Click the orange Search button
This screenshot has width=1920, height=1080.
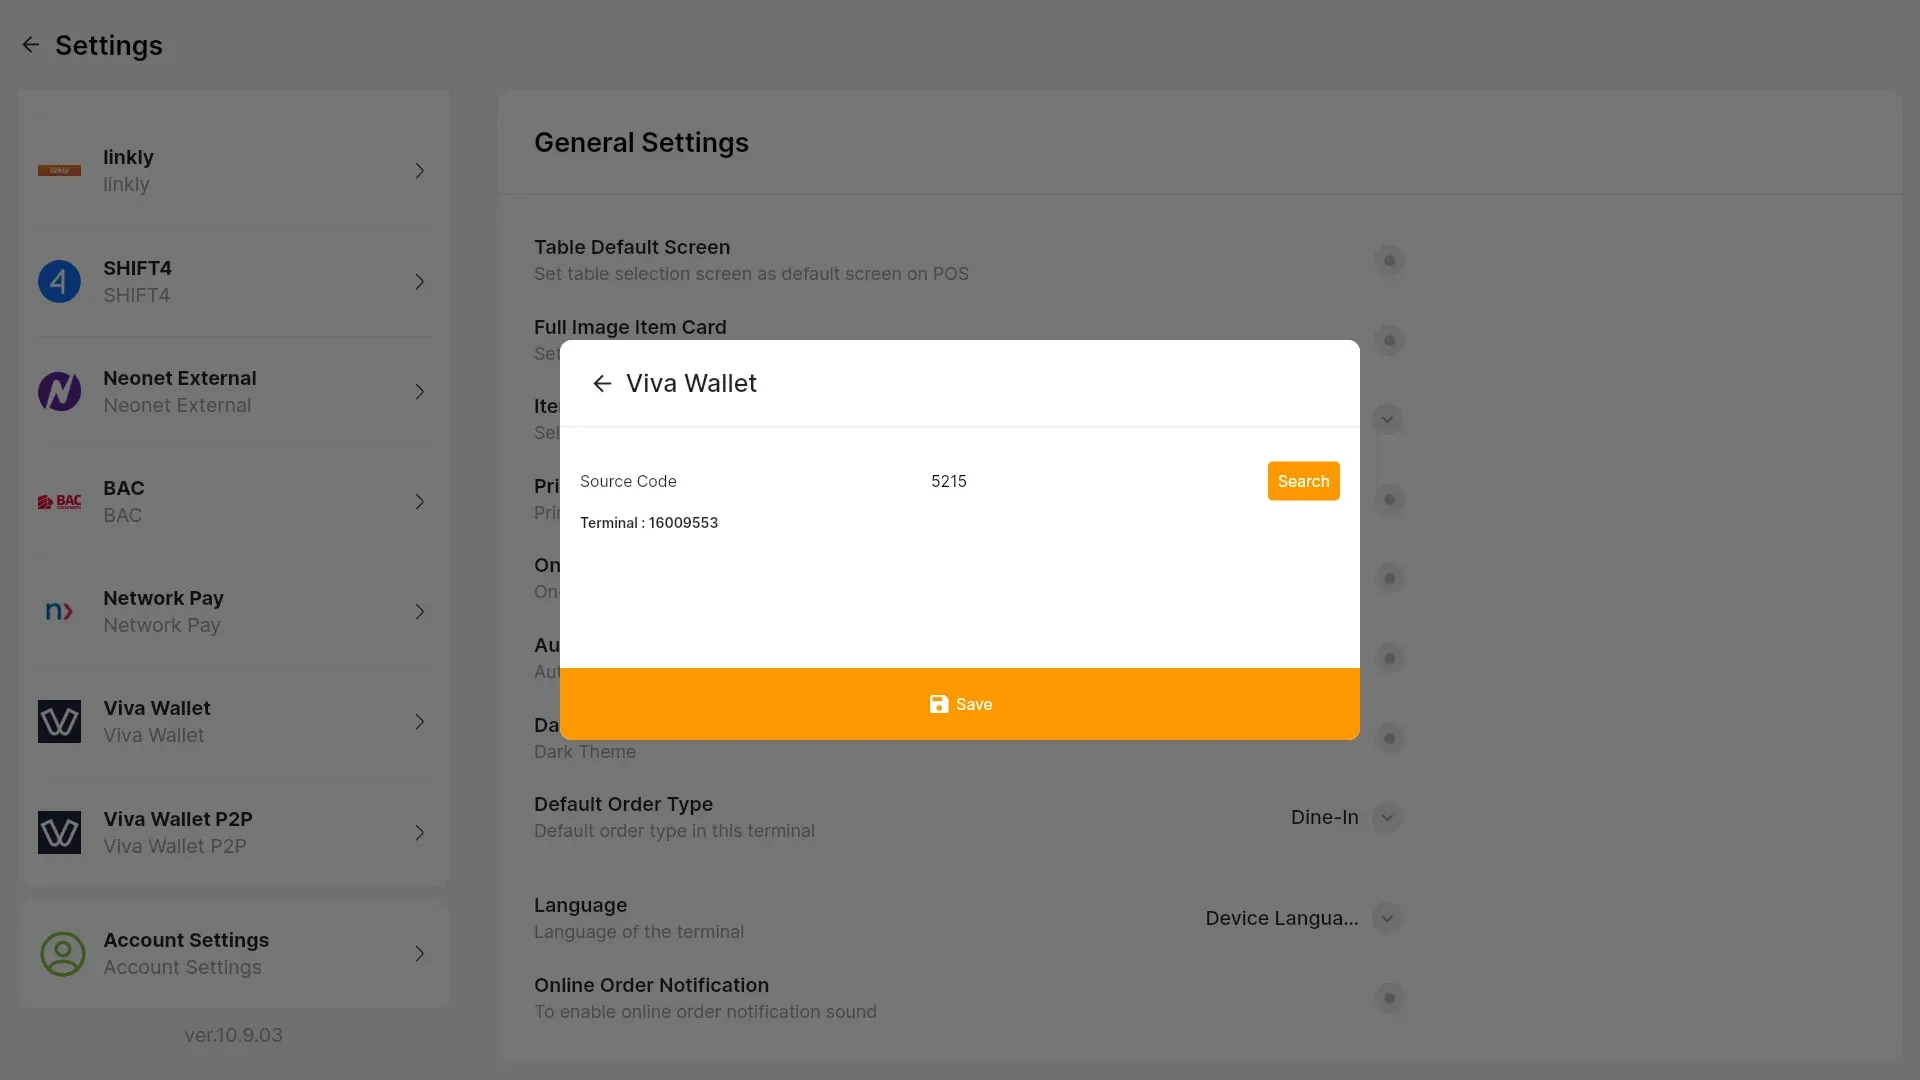coord(1303,481)
